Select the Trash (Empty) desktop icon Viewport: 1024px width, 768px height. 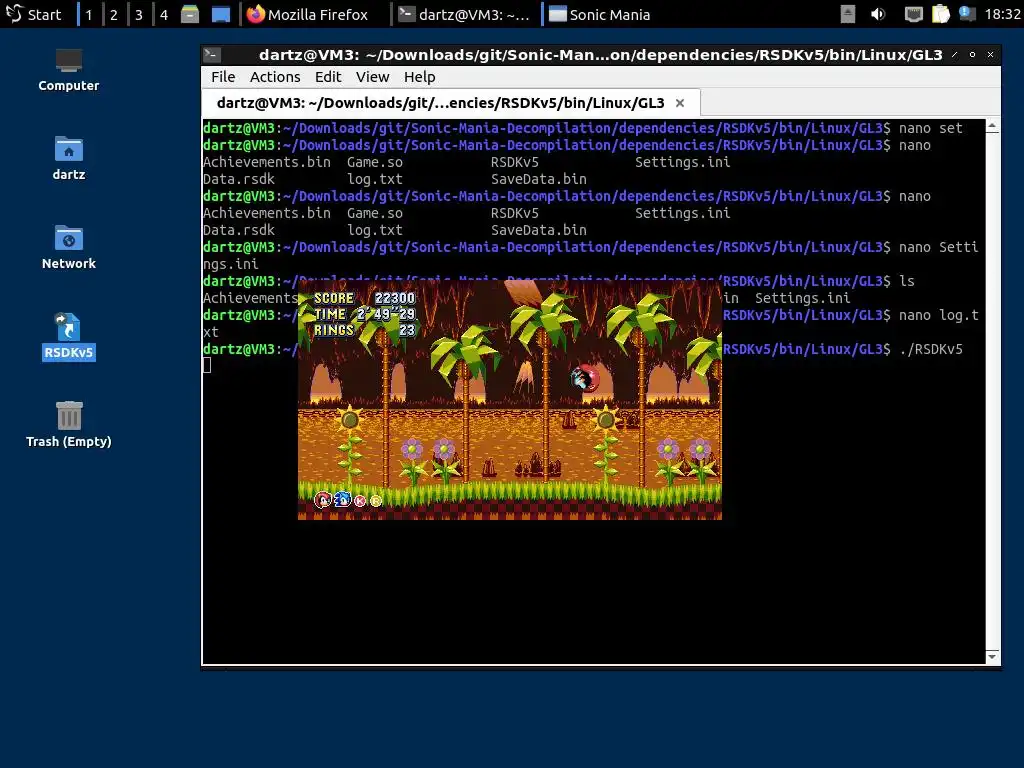tap(69, 425)
